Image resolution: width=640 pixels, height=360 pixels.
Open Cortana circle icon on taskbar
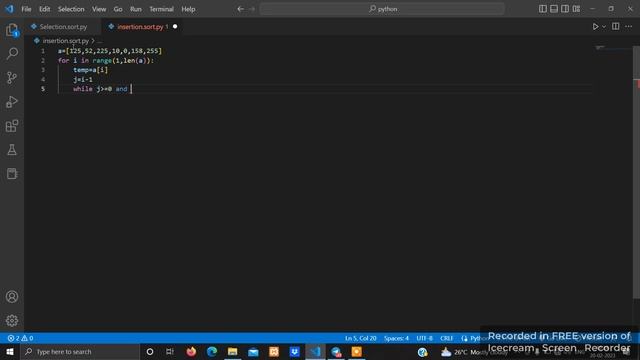click(150, 351)
